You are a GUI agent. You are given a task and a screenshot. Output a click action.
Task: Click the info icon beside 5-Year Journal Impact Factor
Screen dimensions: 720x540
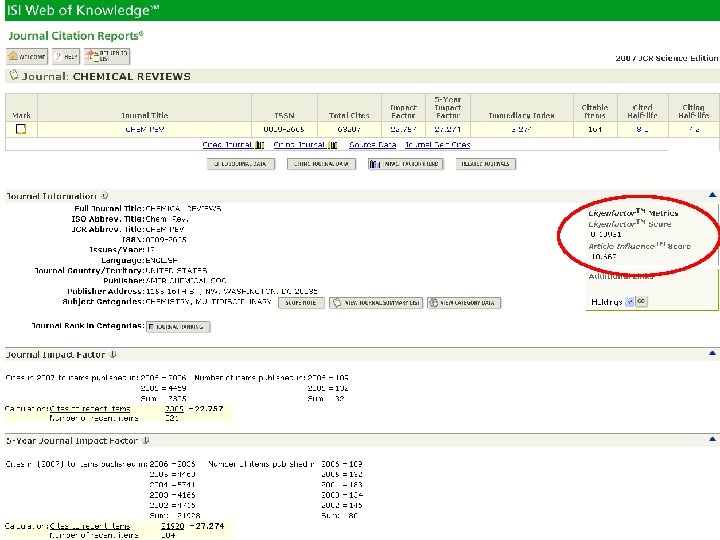pyautogui.click(x=146, y=440)
